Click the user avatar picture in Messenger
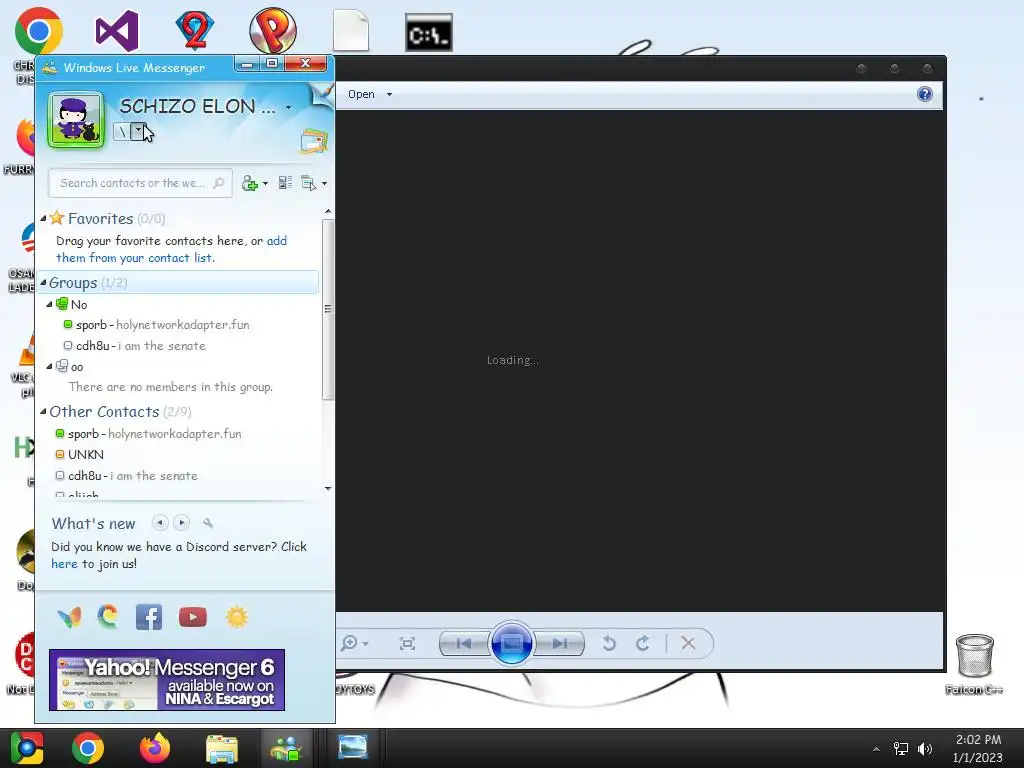This screenshot has height=768, width=1024. tap(76, 120)
